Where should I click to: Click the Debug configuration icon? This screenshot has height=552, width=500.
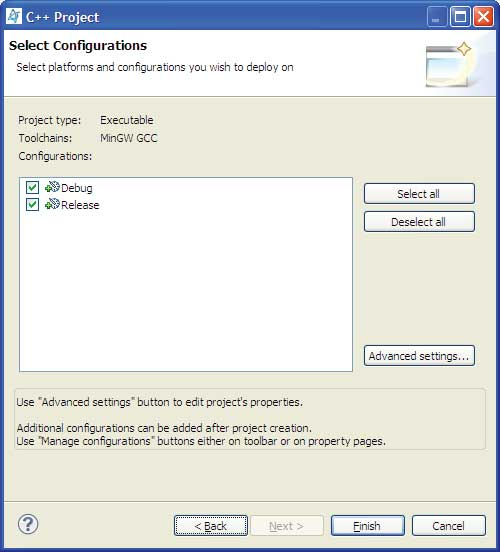pos(52,187)
